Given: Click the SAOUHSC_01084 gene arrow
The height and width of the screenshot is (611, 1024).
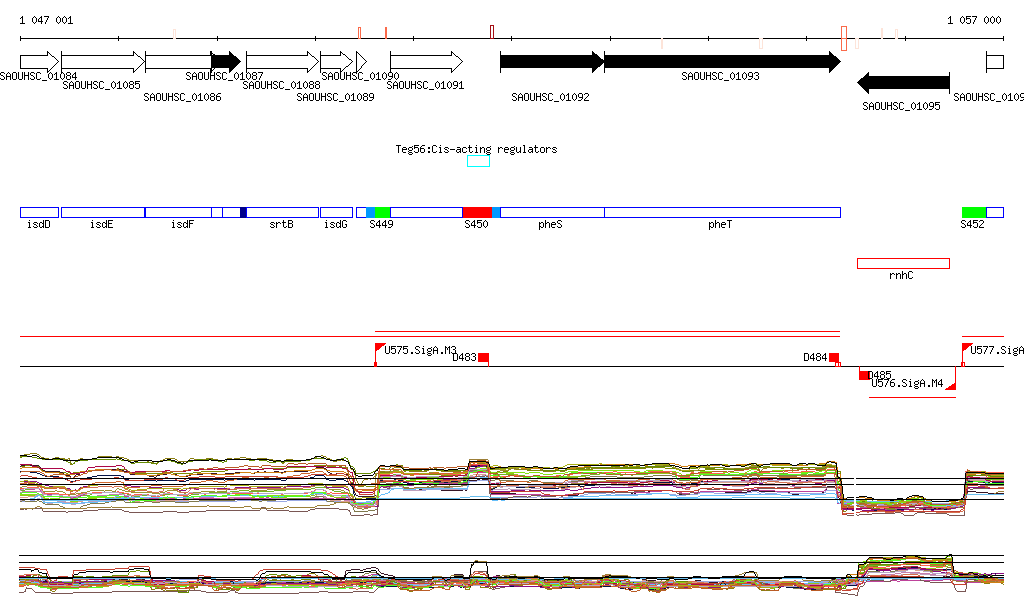Looking at the screenshot, I should (x=40, y=62).
